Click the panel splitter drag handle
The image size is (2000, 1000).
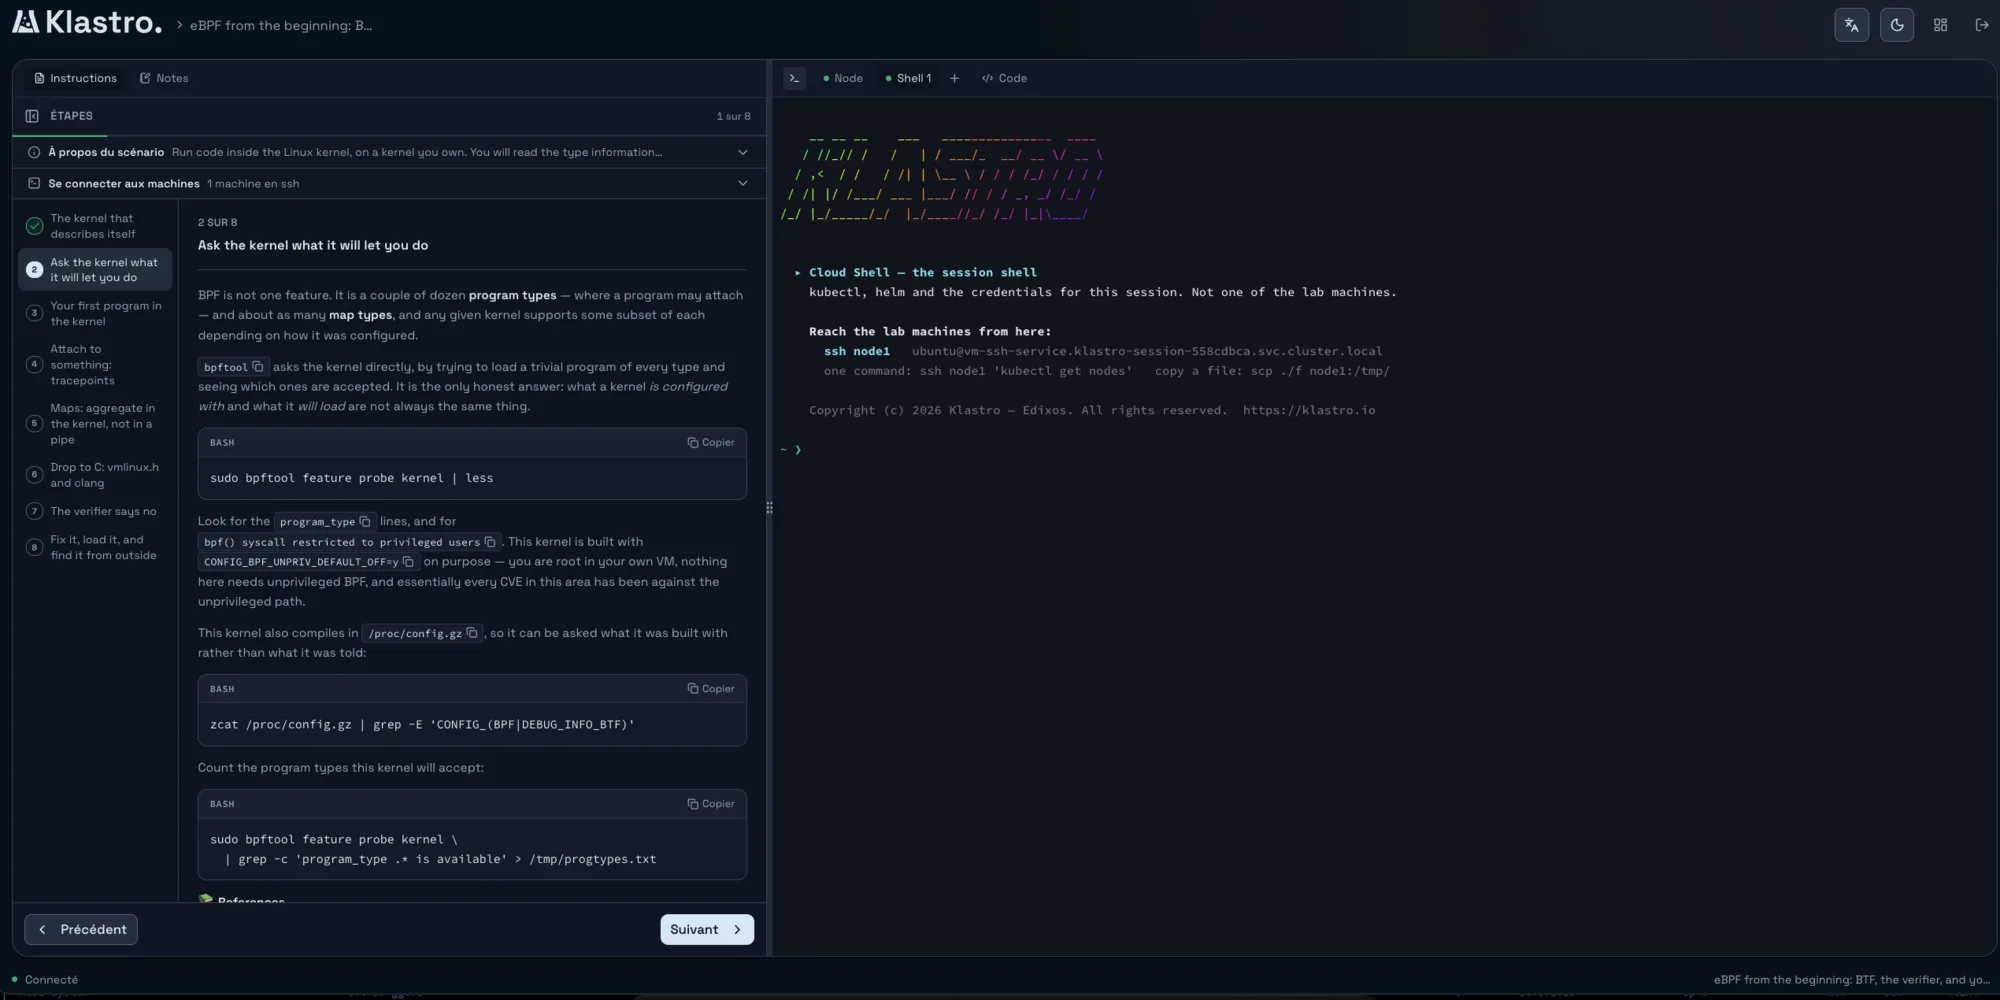coord(769,508)
